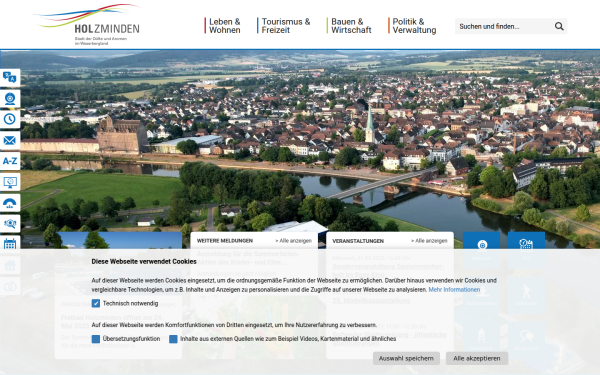The image size is (600, 375).
Task: Click the 'VERANSTALTUNGEN' heading
Action: (358, 241)
